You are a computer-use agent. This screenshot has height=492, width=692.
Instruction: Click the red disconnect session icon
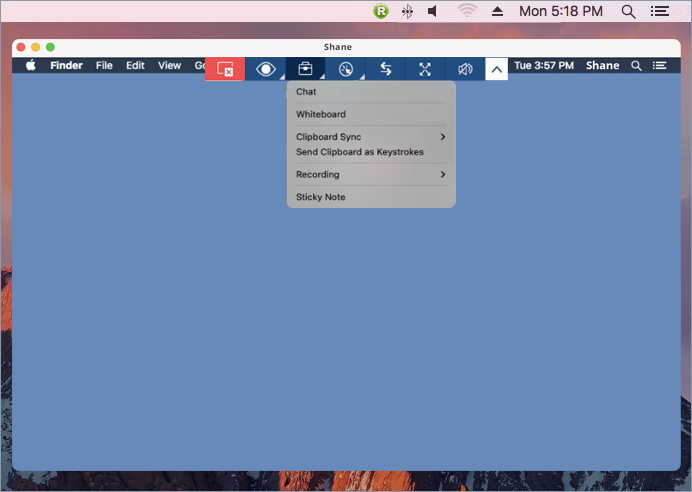point(225,69)
